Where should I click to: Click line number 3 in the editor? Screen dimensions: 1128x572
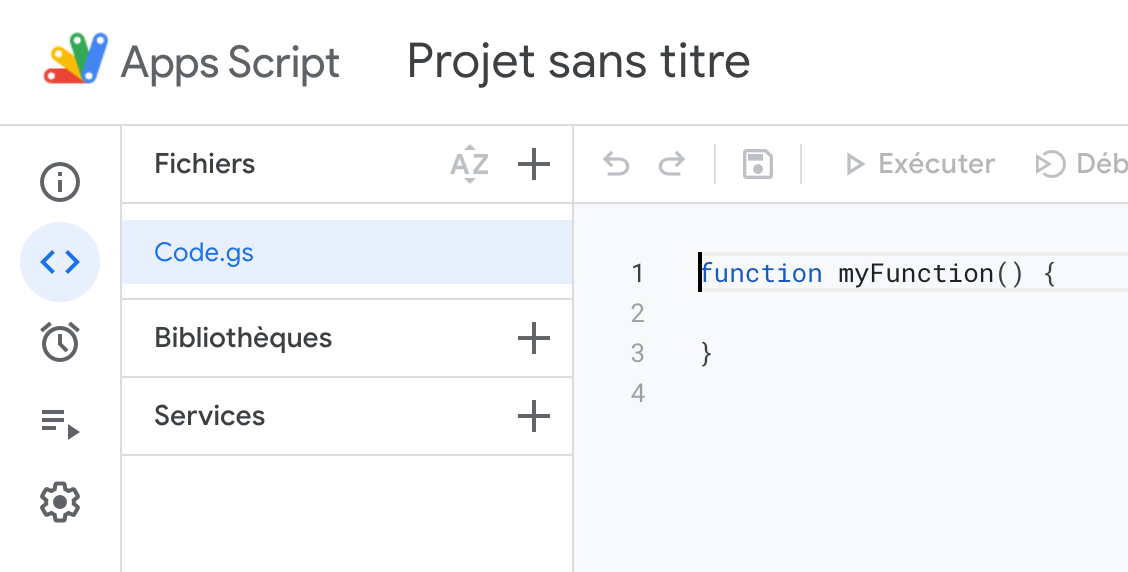click(637, 353)
